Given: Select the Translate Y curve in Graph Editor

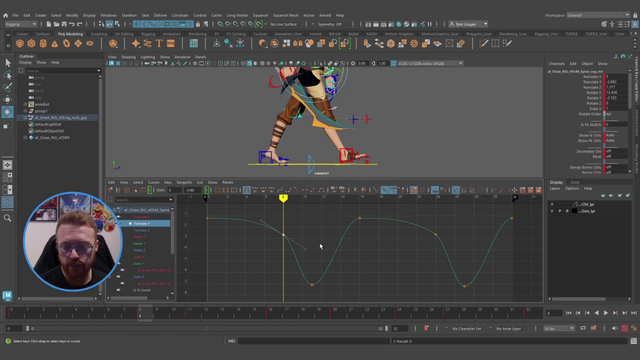Looking at the screenshot, I should pos(143,224).
